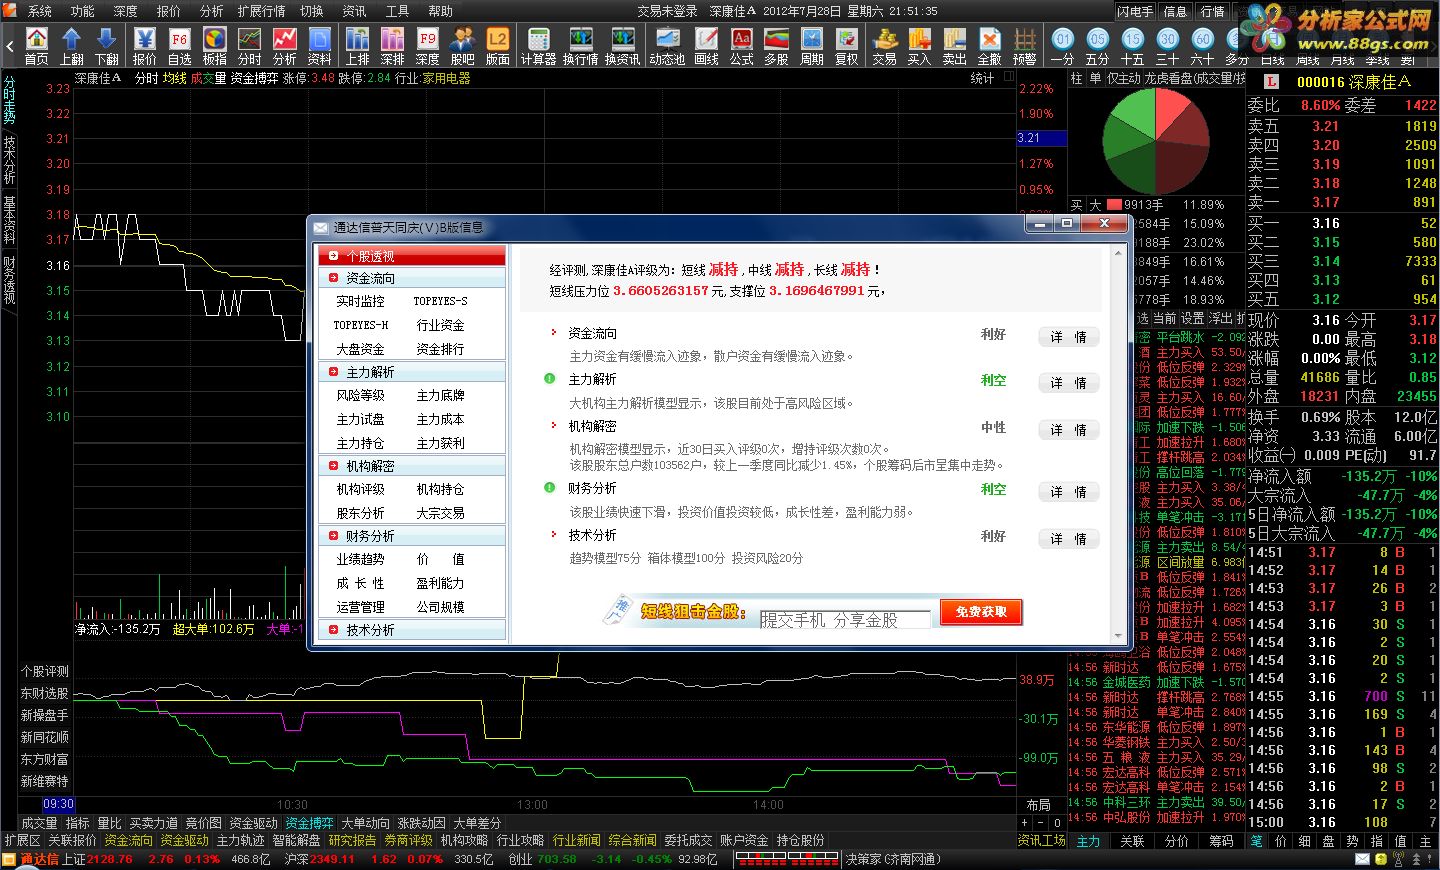Click the 信息 button at top right
The width and height of the screenshot is (1440, 870).
[x=1175, y=11]
